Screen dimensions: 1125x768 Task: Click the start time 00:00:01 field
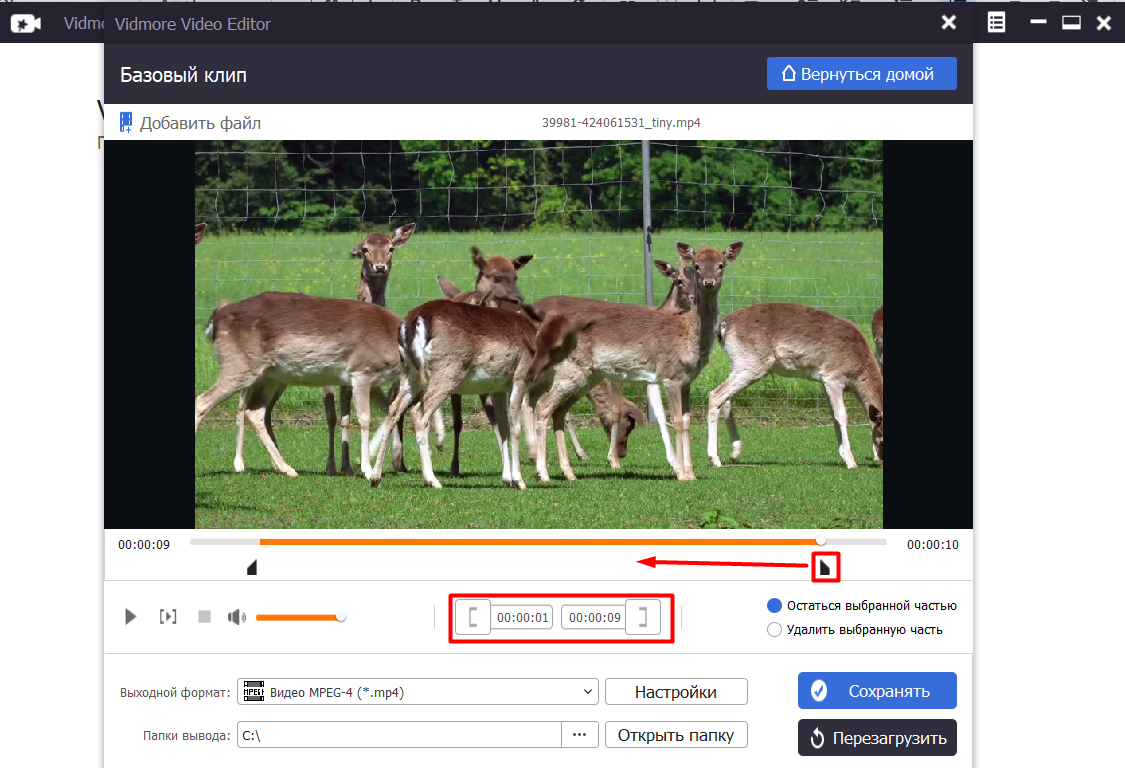(523, 618)
